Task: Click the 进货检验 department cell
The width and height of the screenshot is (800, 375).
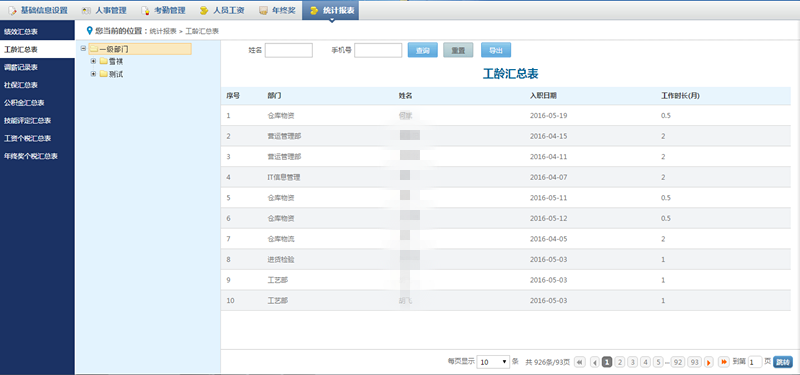Action: 281,259
